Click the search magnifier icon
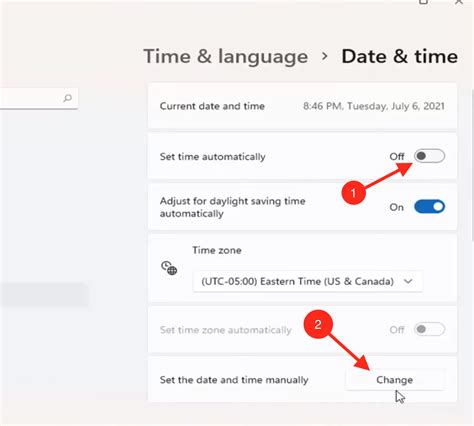This screenshot has width=474, height=426. (68, 98)
